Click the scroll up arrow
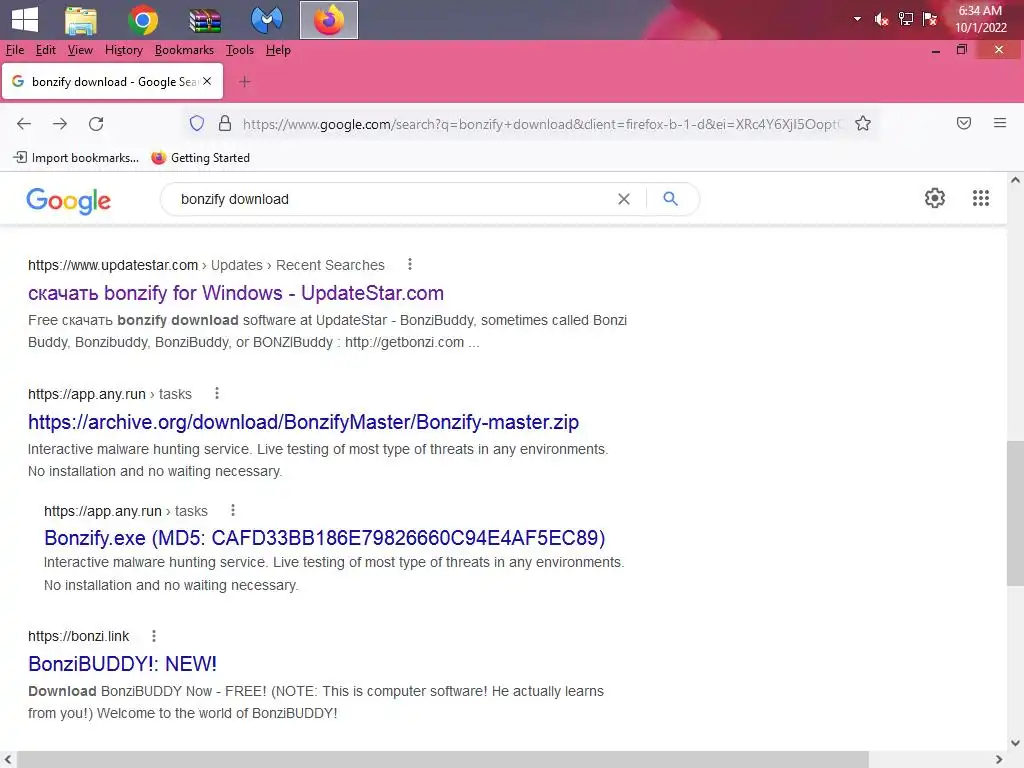The height and width of the screenshot is (768, 1024). coord(1015,180)
